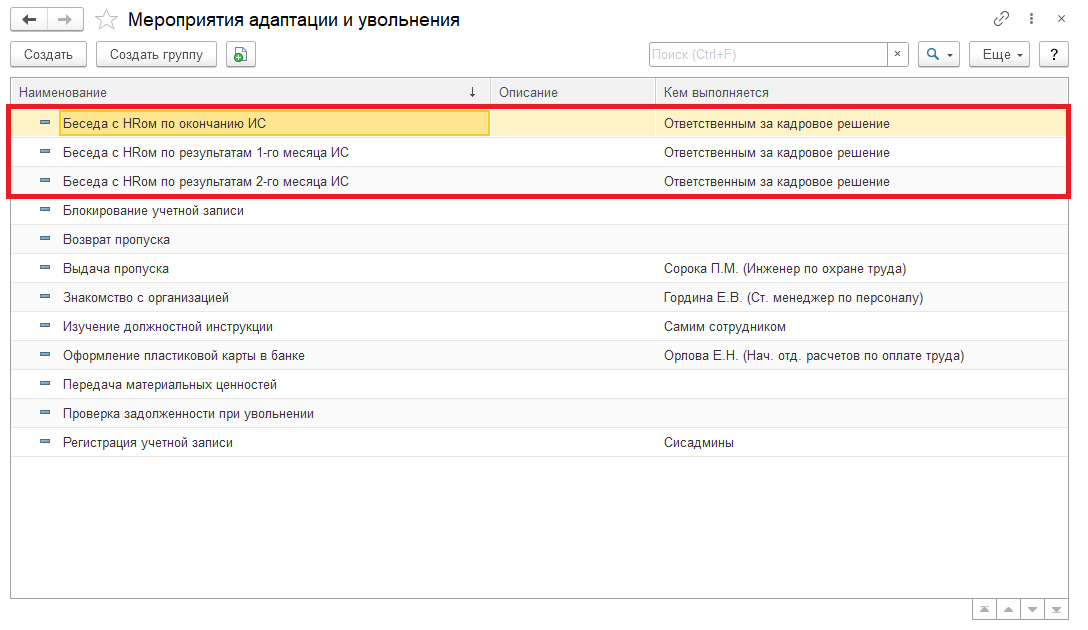Jump to the last list row with the bottom arrow
The image size is (1088, 630).
[1056, 609]
